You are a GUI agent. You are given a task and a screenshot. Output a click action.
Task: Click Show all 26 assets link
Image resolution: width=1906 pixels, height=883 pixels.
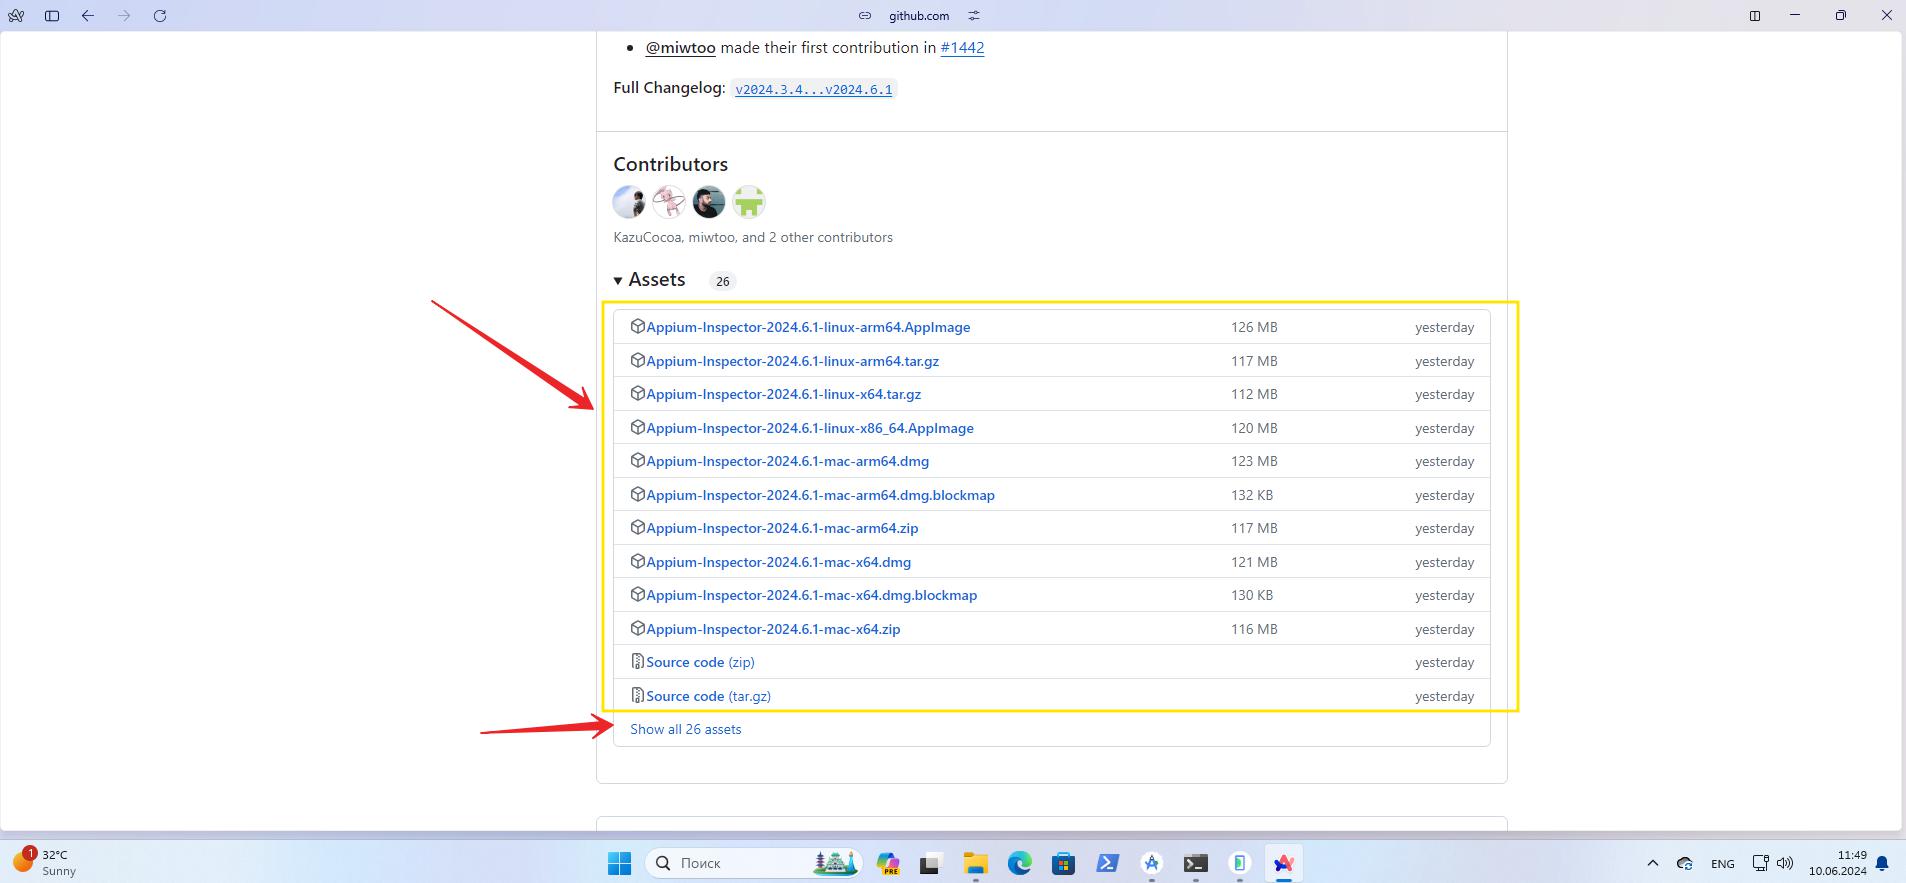click(x=685, y=729)
